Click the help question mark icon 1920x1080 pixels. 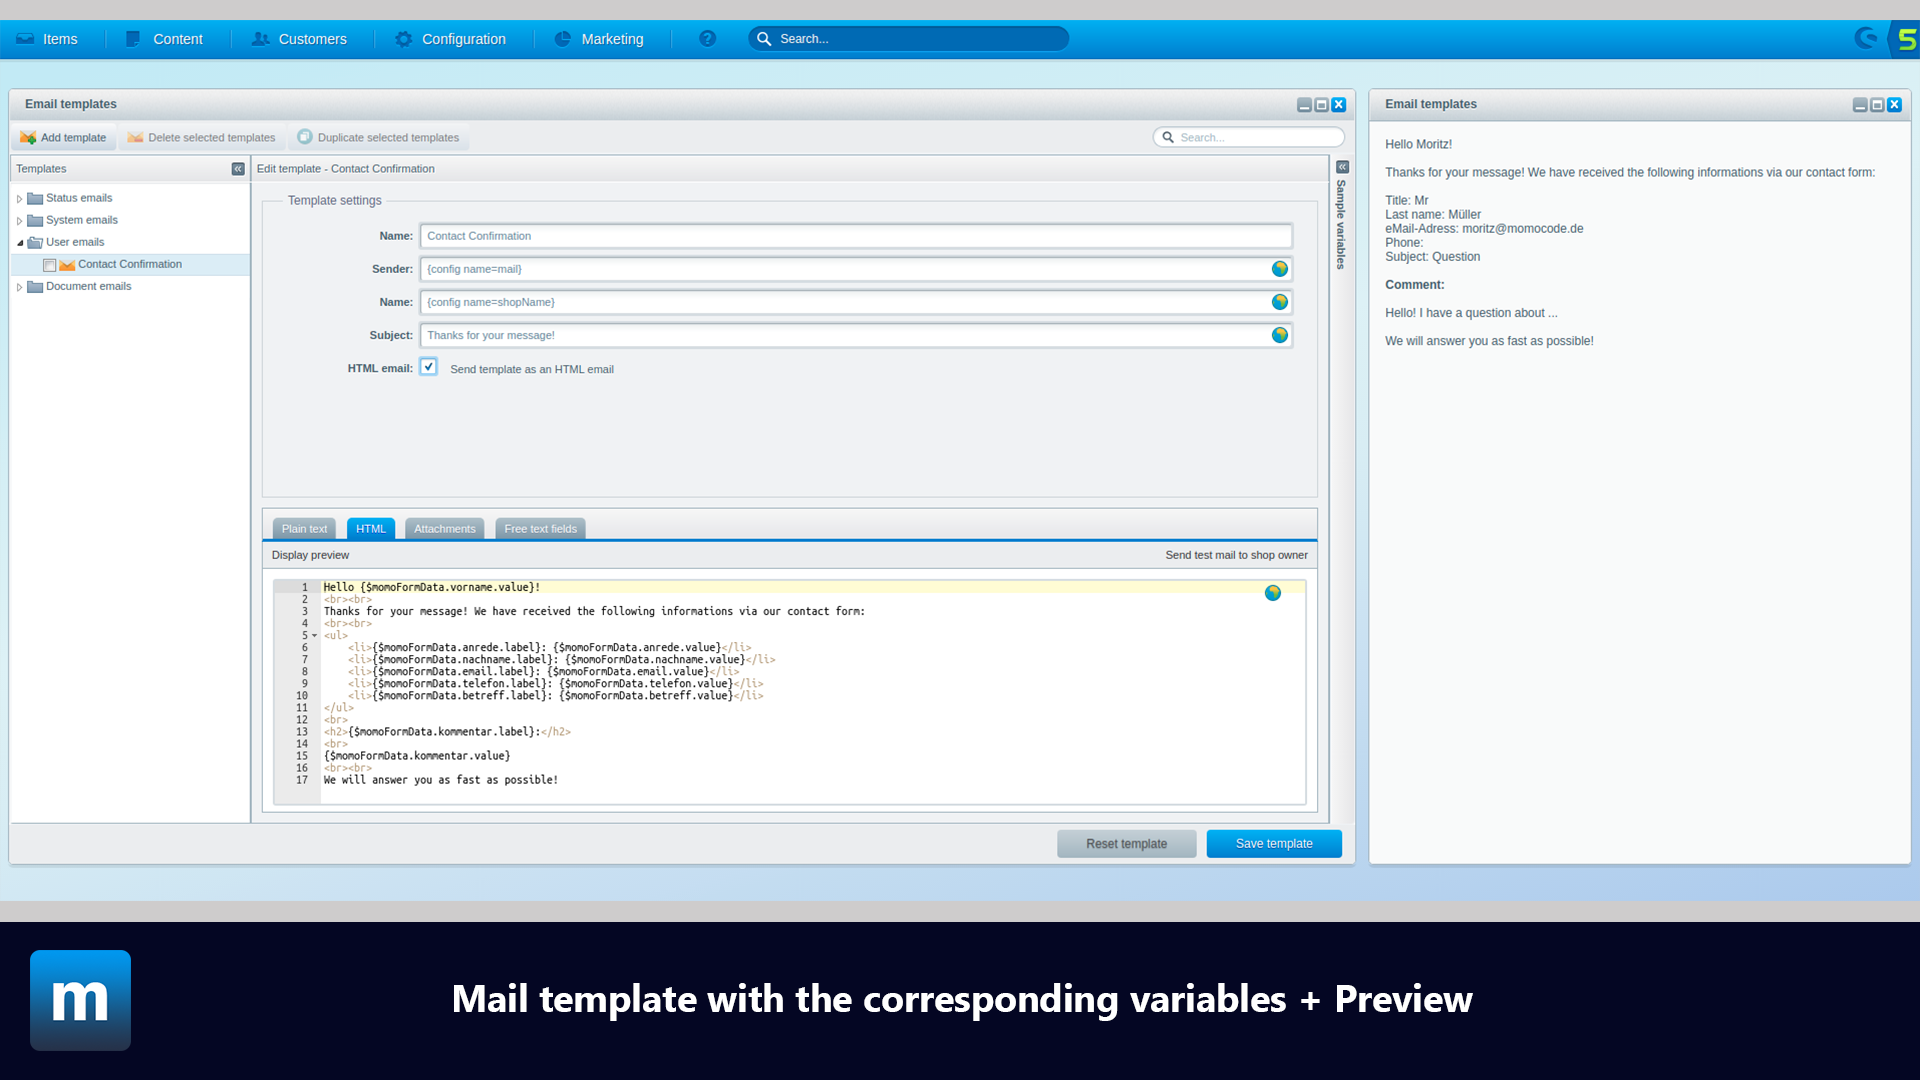pyautogui.click(x=708, y=39)
